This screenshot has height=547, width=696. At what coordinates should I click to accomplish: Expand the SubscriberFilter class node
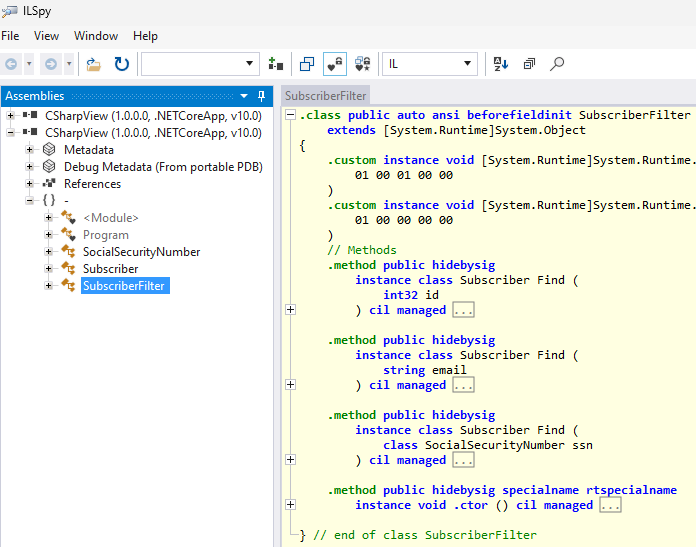[x=49, y=285]
